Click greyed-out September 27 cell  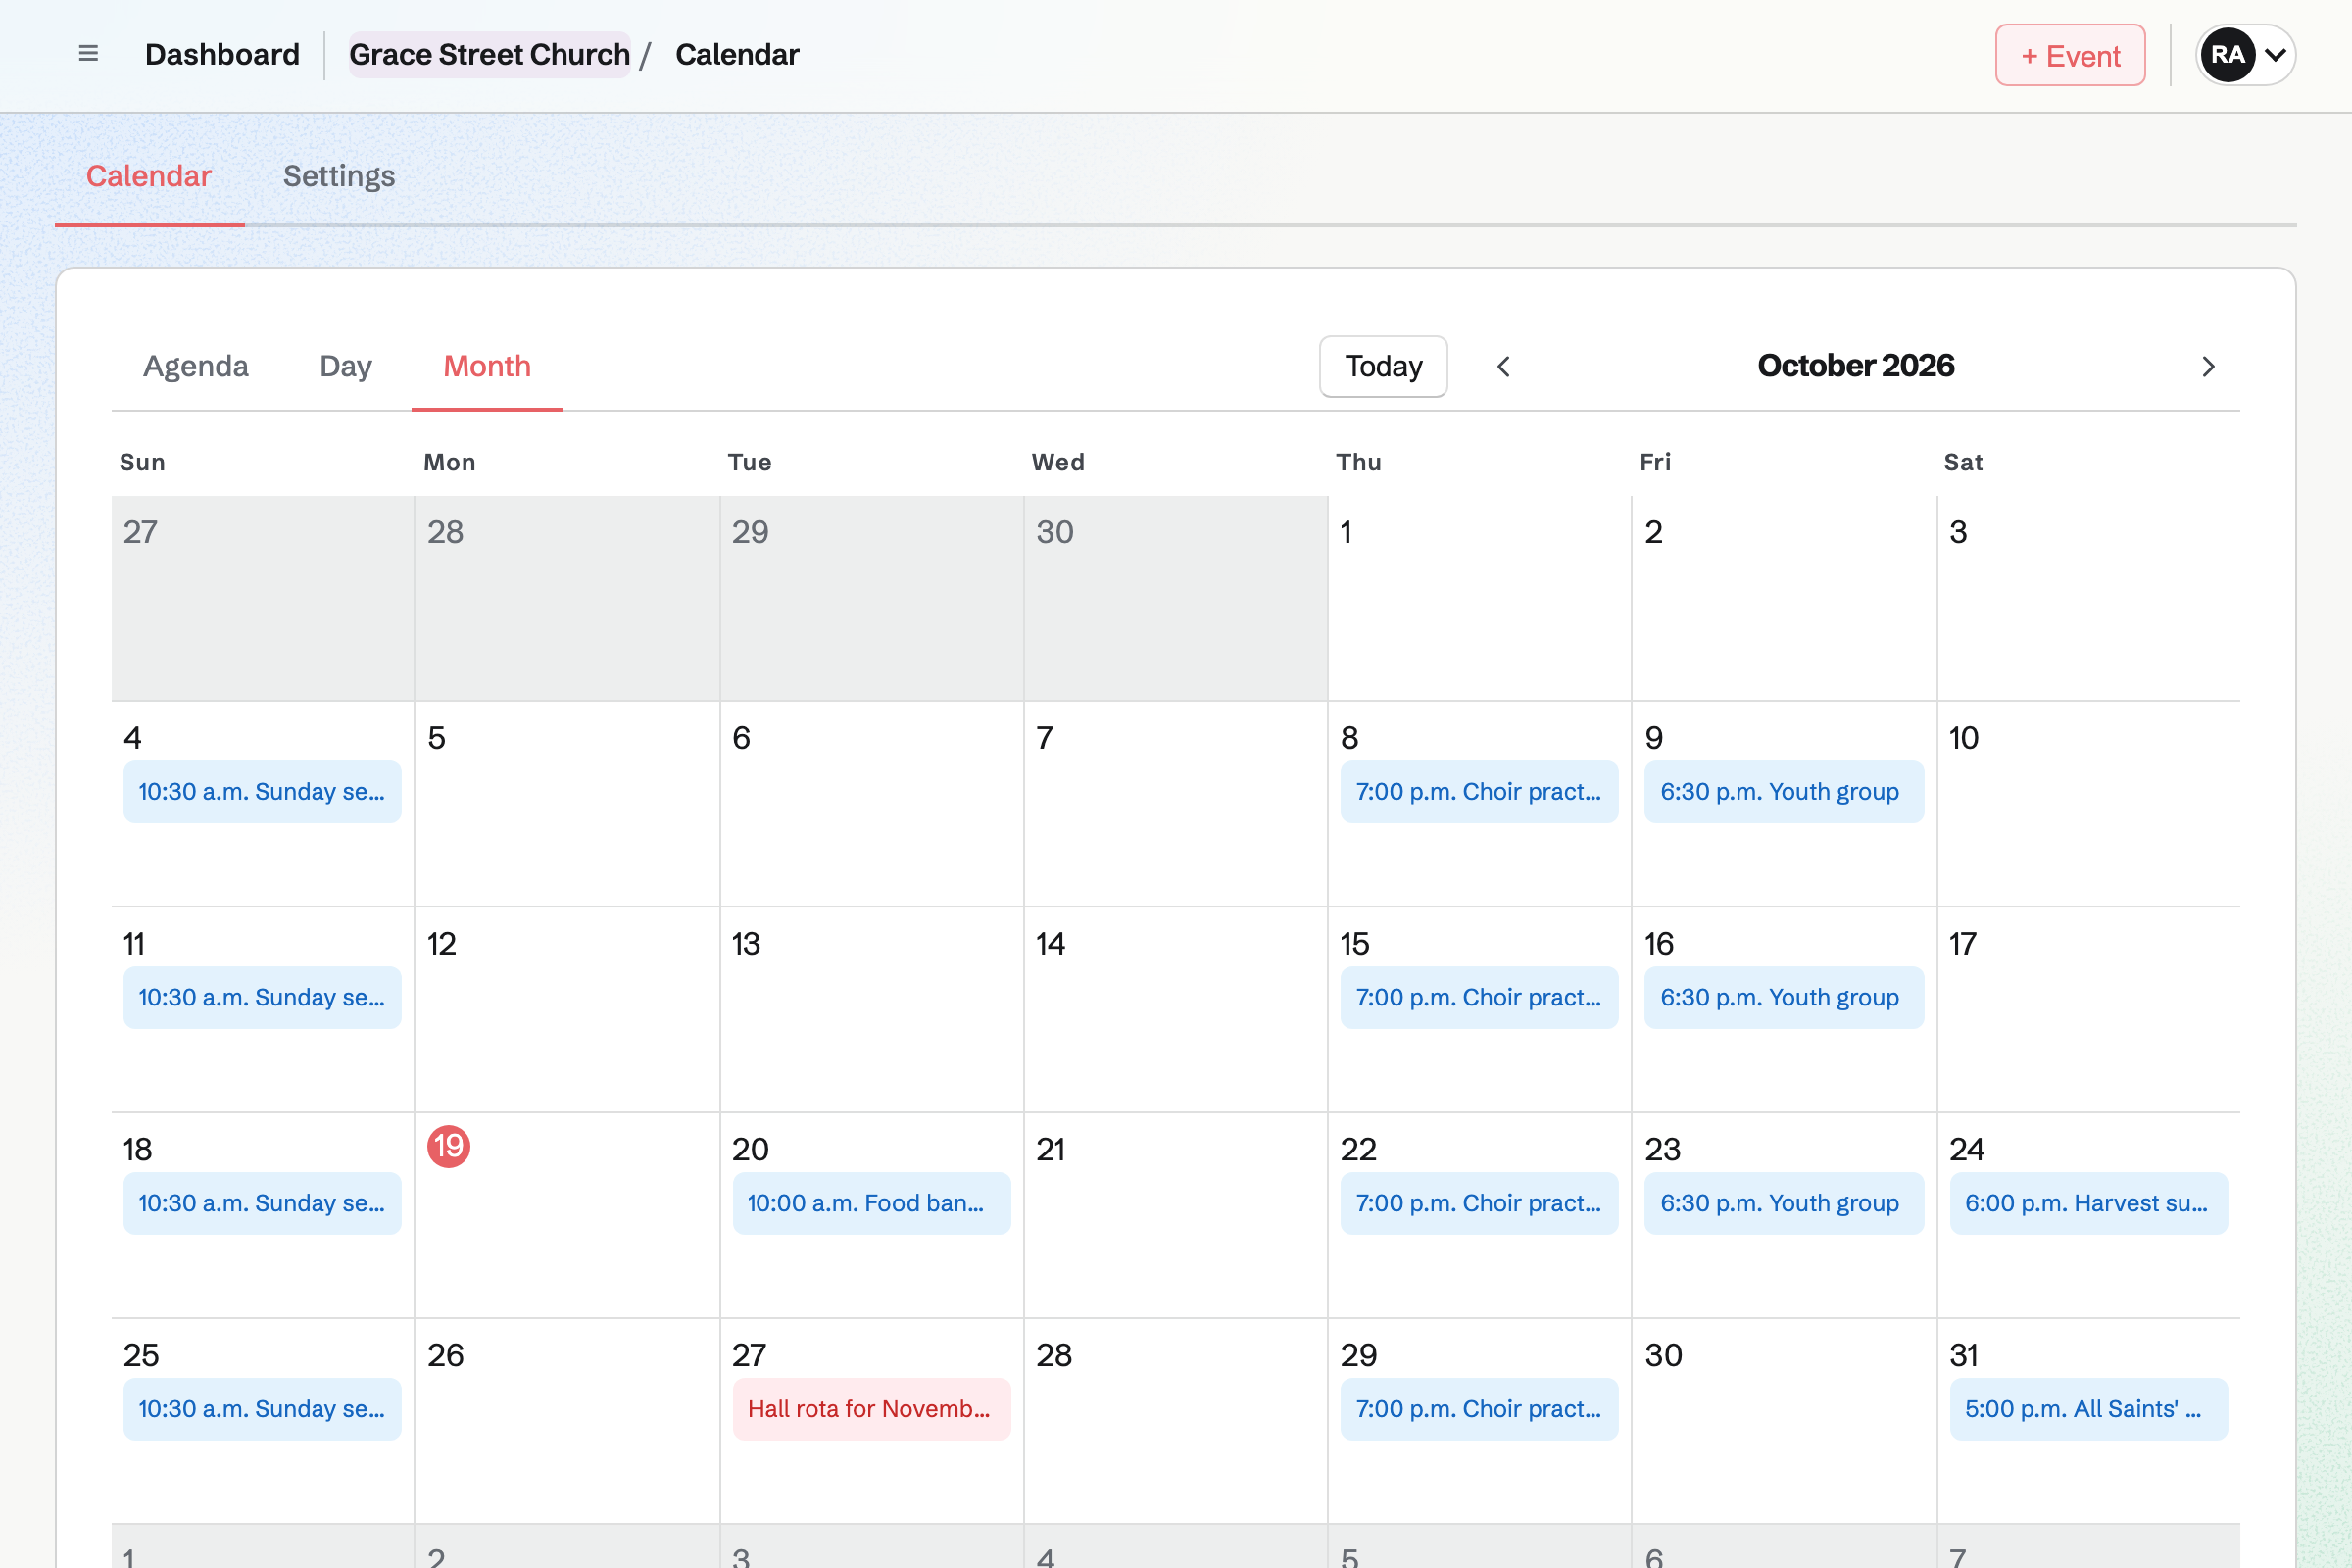(262, 598)
